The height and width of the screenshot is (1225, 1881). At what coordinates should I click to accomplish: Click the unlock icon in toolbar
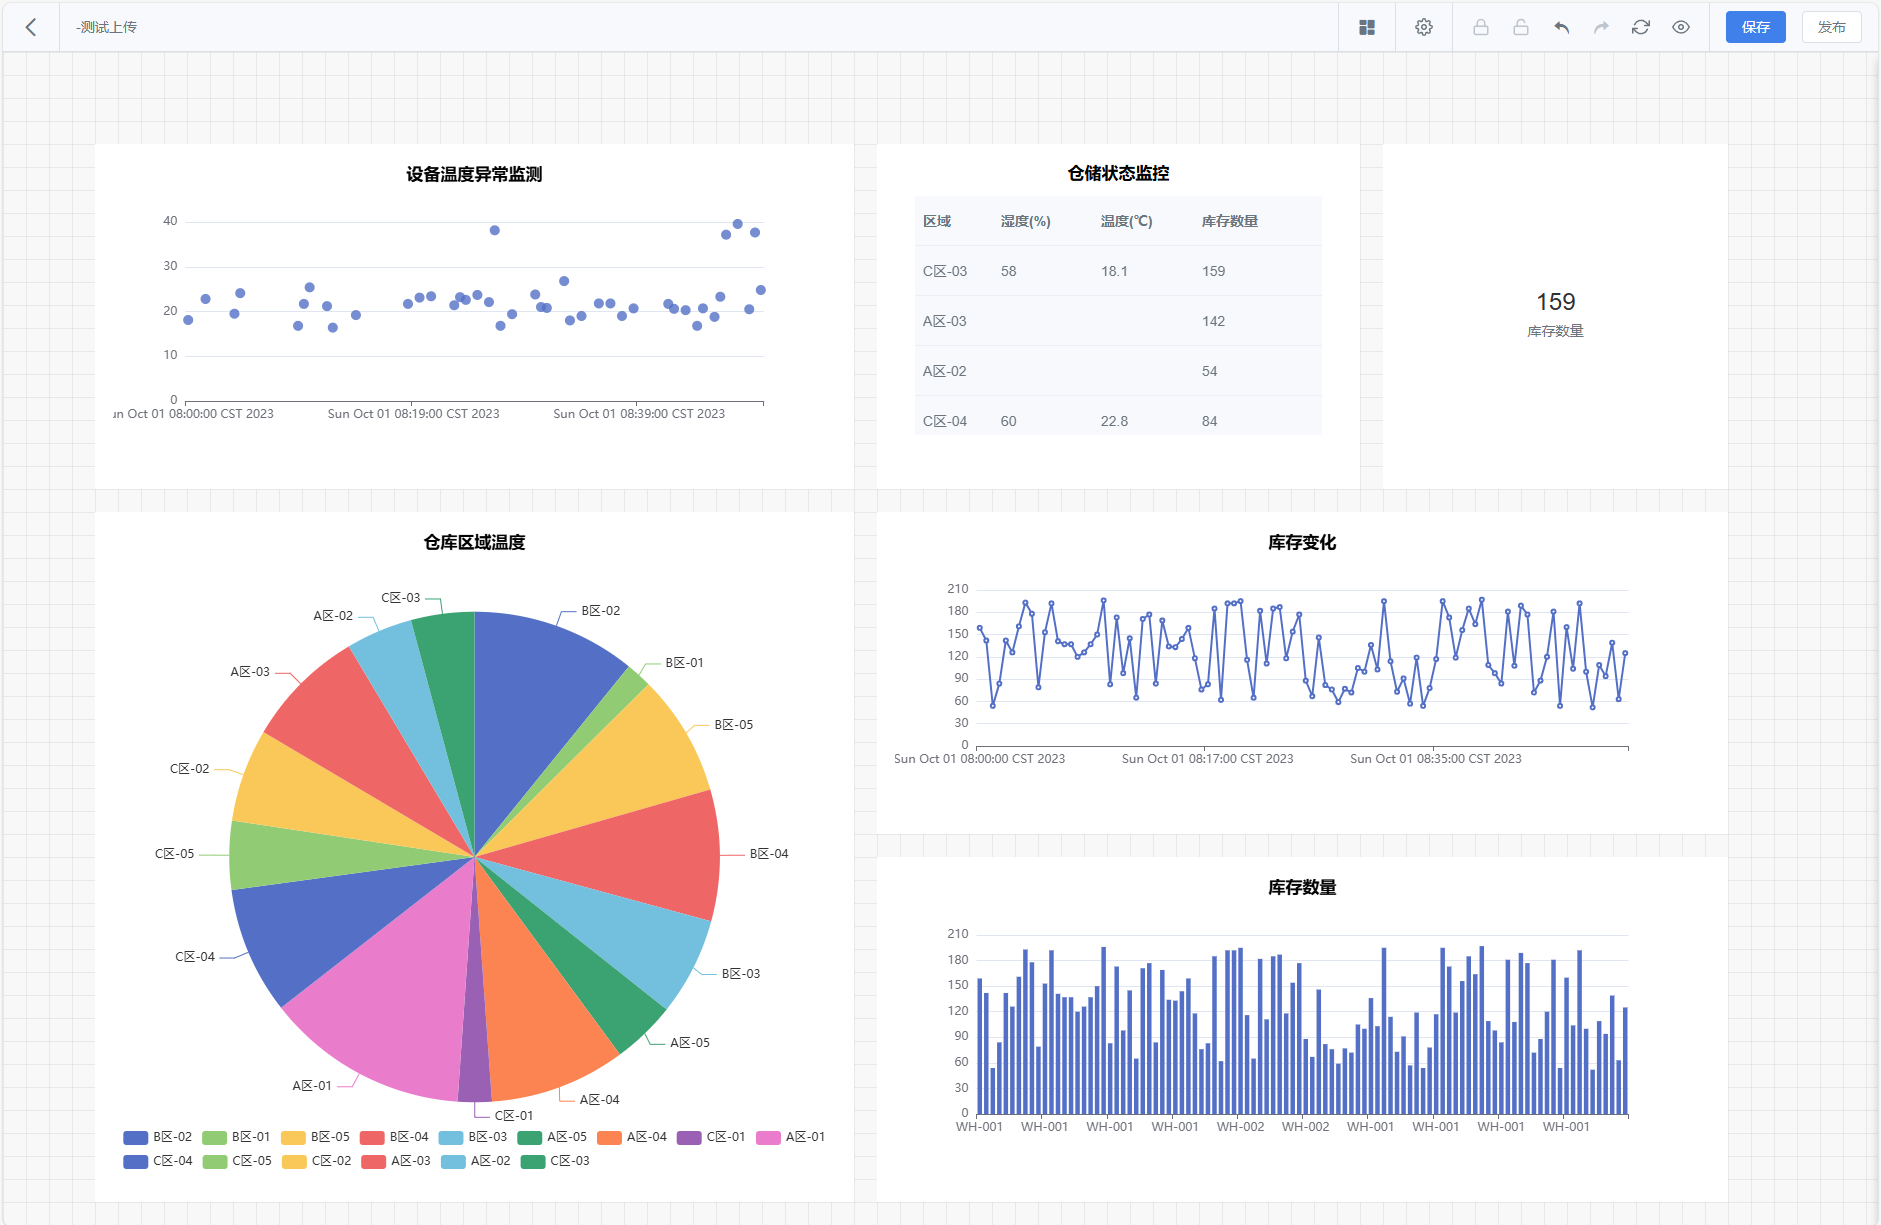pyautogui.click(x=1521, y=27)
